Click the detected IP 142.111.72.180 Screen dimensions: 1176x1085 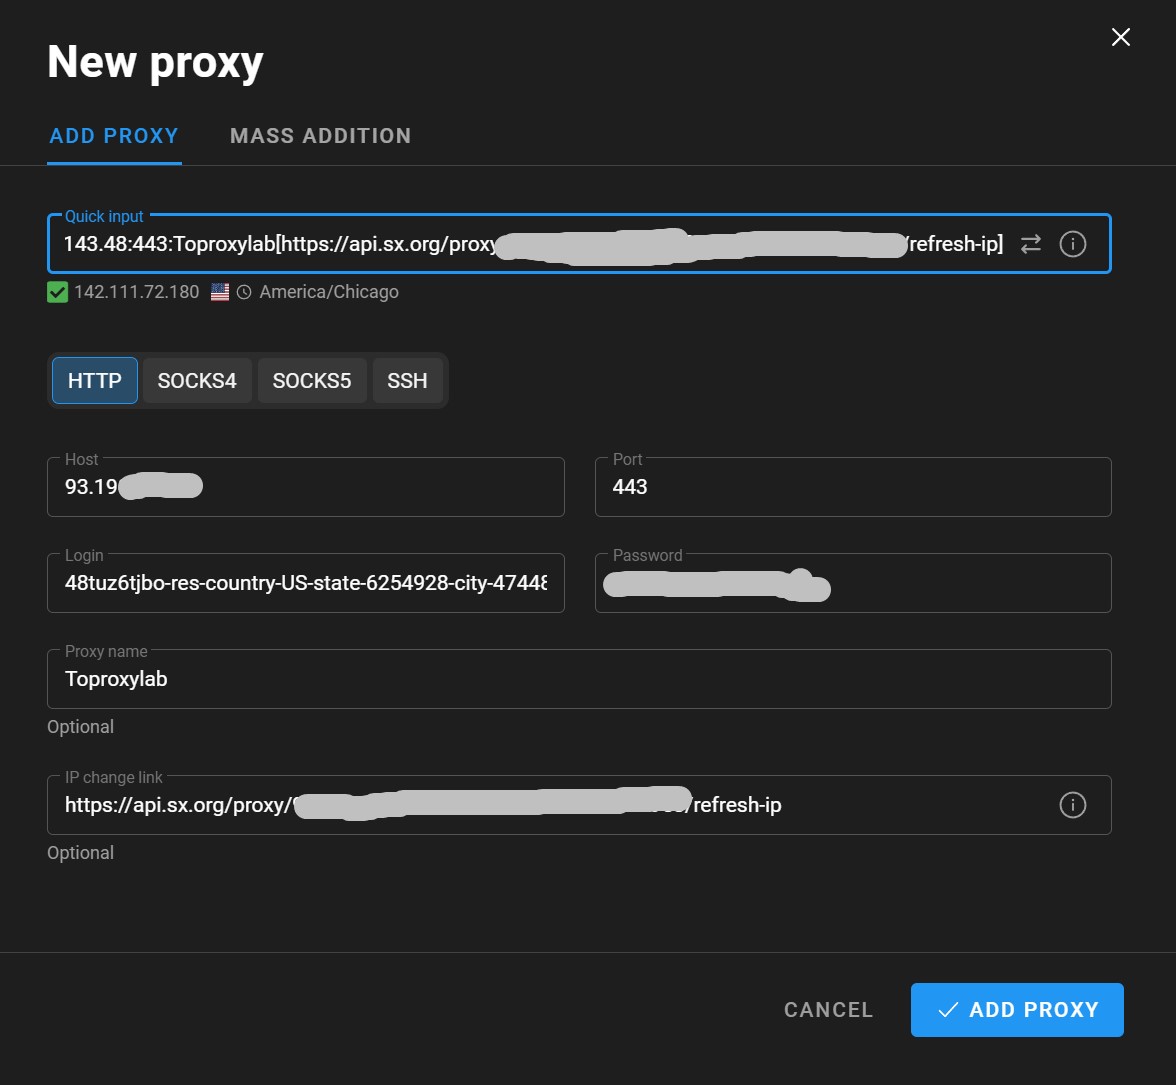(136, 292)
